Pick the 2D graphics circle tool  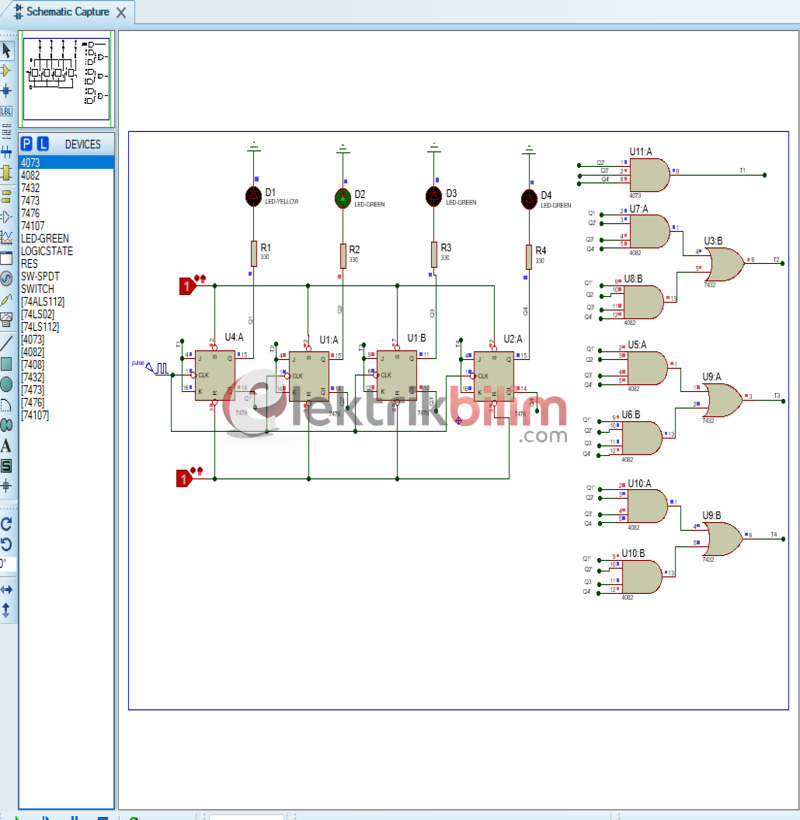[x=6, y=384]
